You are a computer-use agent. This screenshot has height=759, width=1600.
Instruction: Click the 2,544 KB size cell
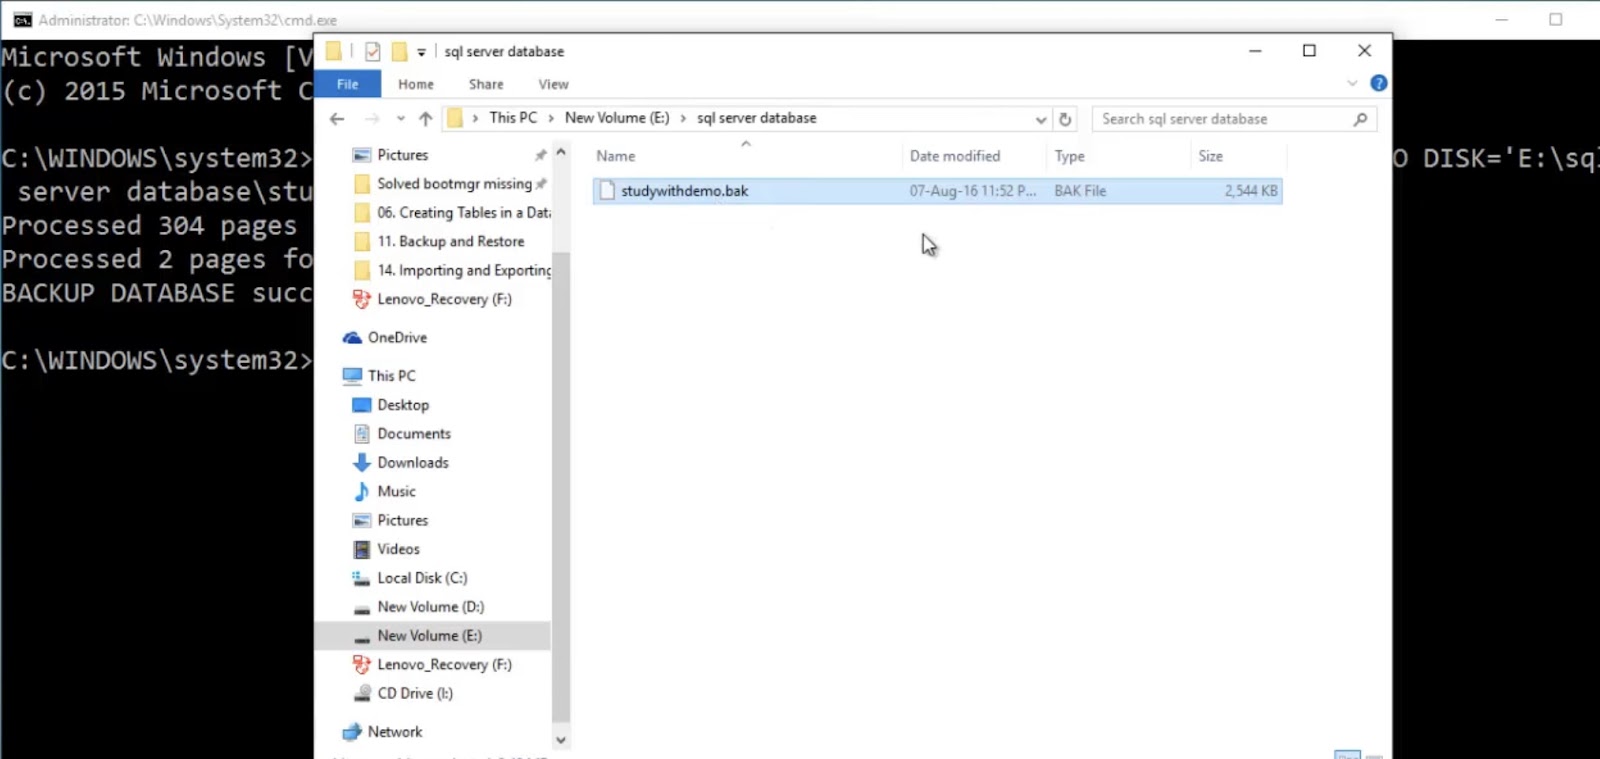pos(1251,191)
